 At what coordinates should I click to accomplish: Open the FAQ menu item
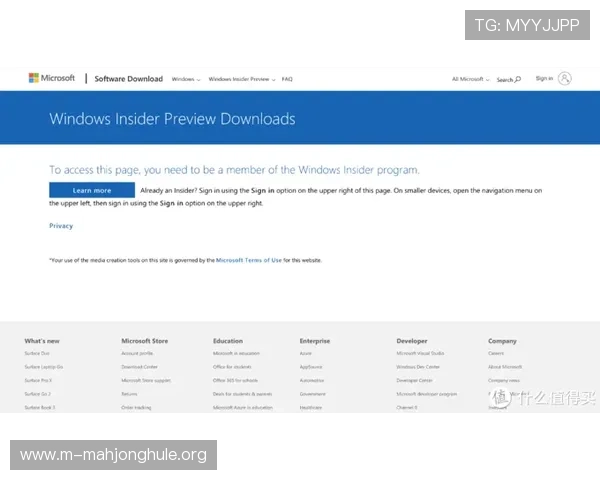pos(287,79)
